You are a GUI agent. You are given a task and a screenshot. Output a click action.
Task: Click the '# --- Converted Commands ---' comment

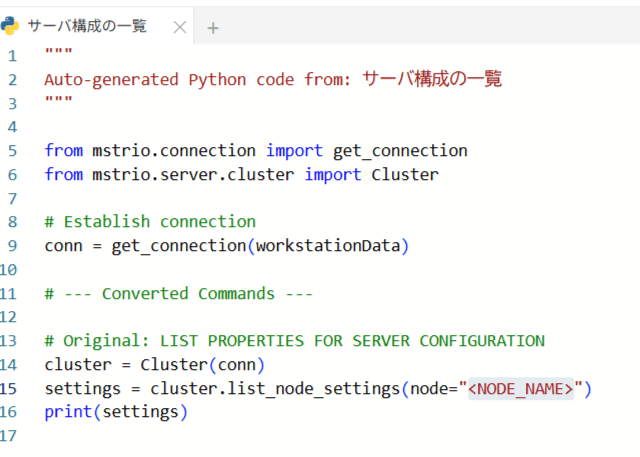pyautogui.click(x=179, y=293)
